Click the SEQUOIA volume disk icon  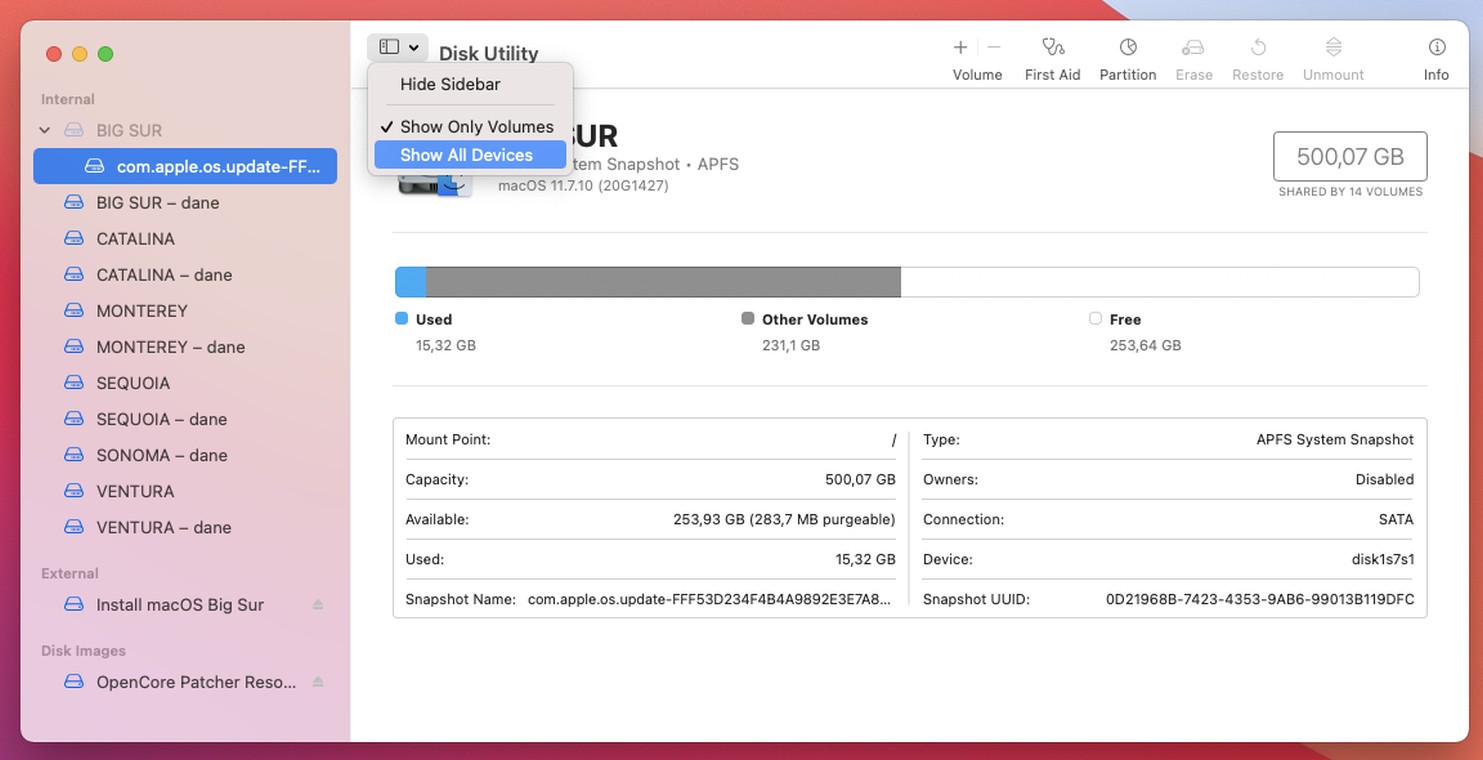click(x=73, y=382)
